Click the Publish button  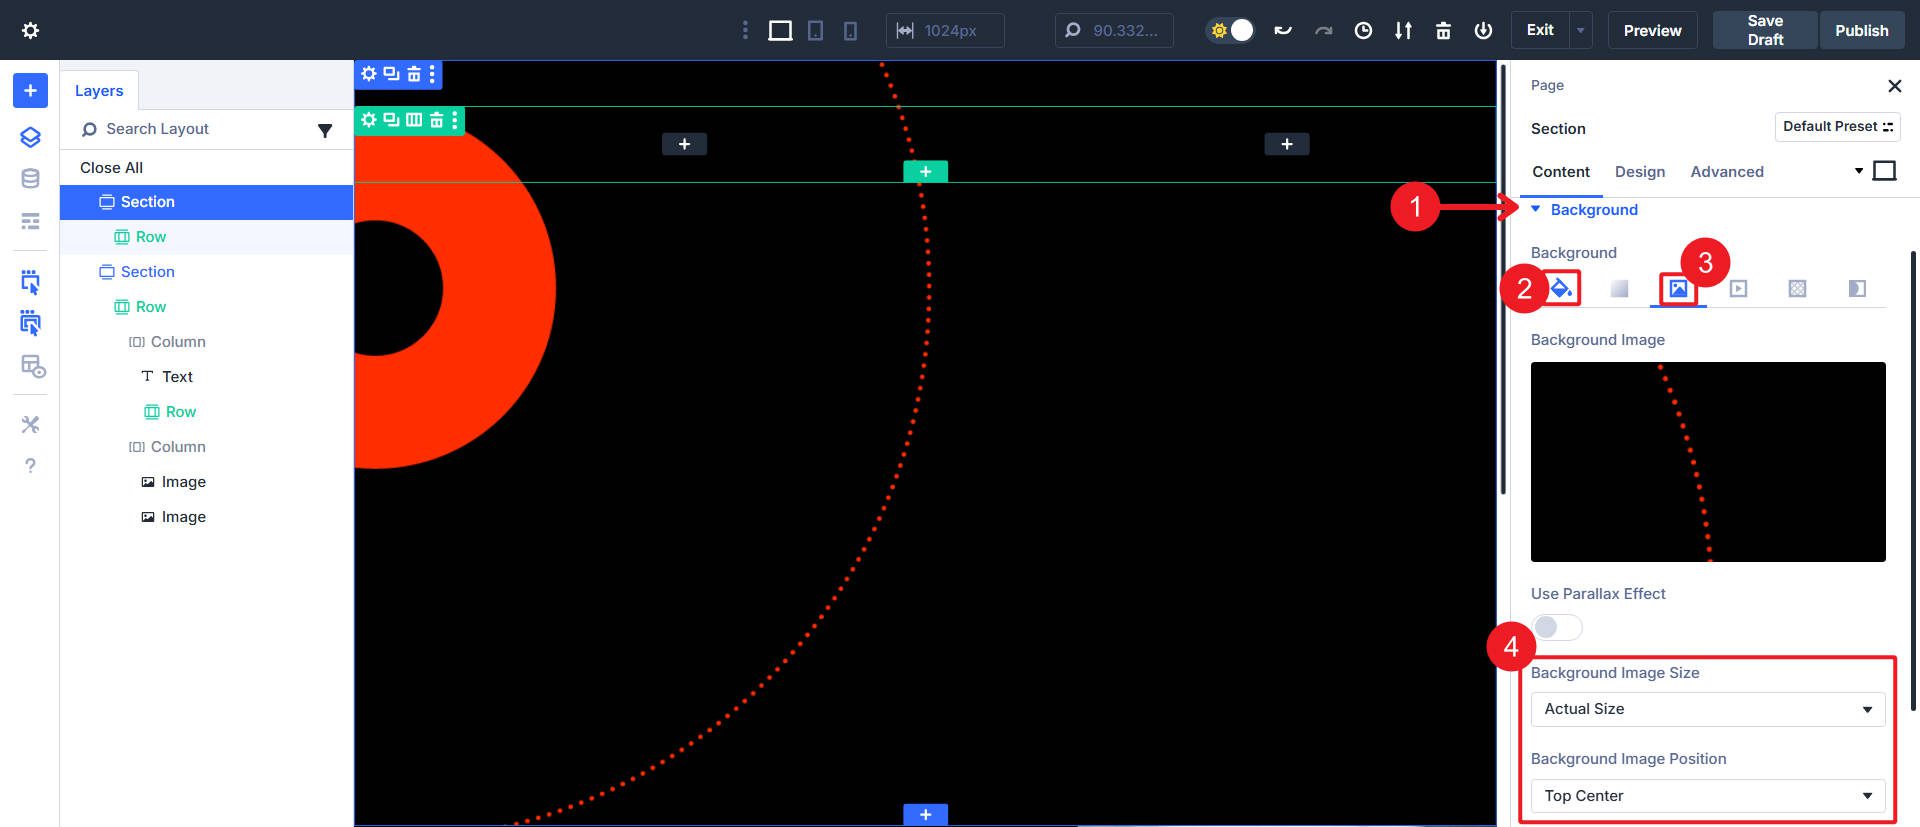coord(1861,31)
